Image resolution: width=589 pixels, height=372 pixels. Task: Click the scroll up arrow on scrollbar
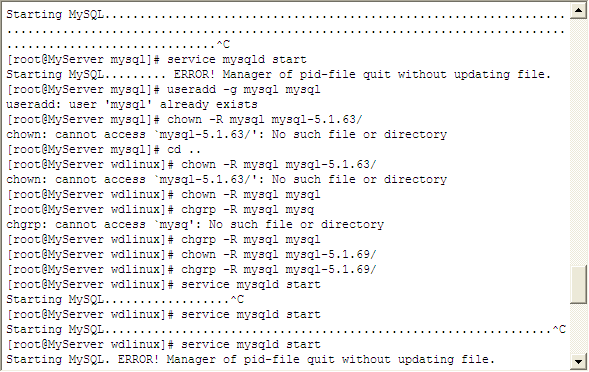(x=578, y=11)
